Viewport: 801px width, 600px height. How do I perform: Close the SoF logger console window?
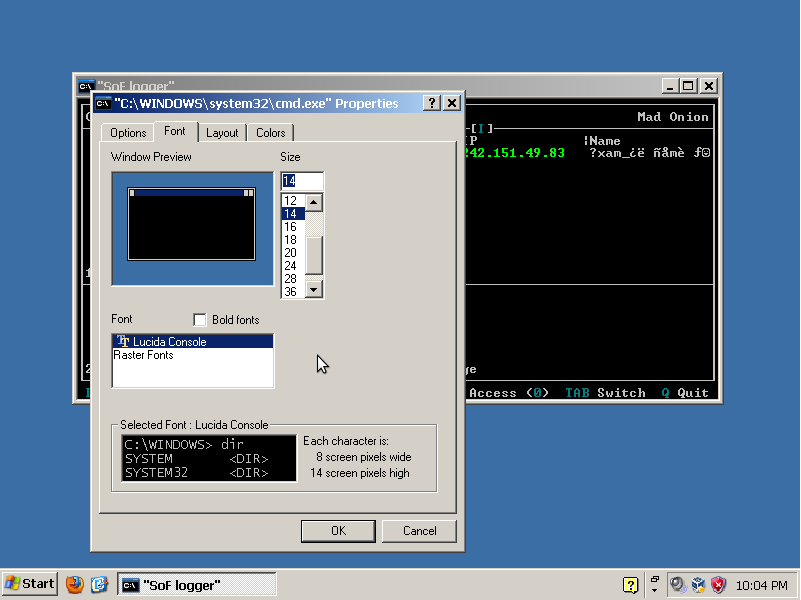(x=709, y=86)
